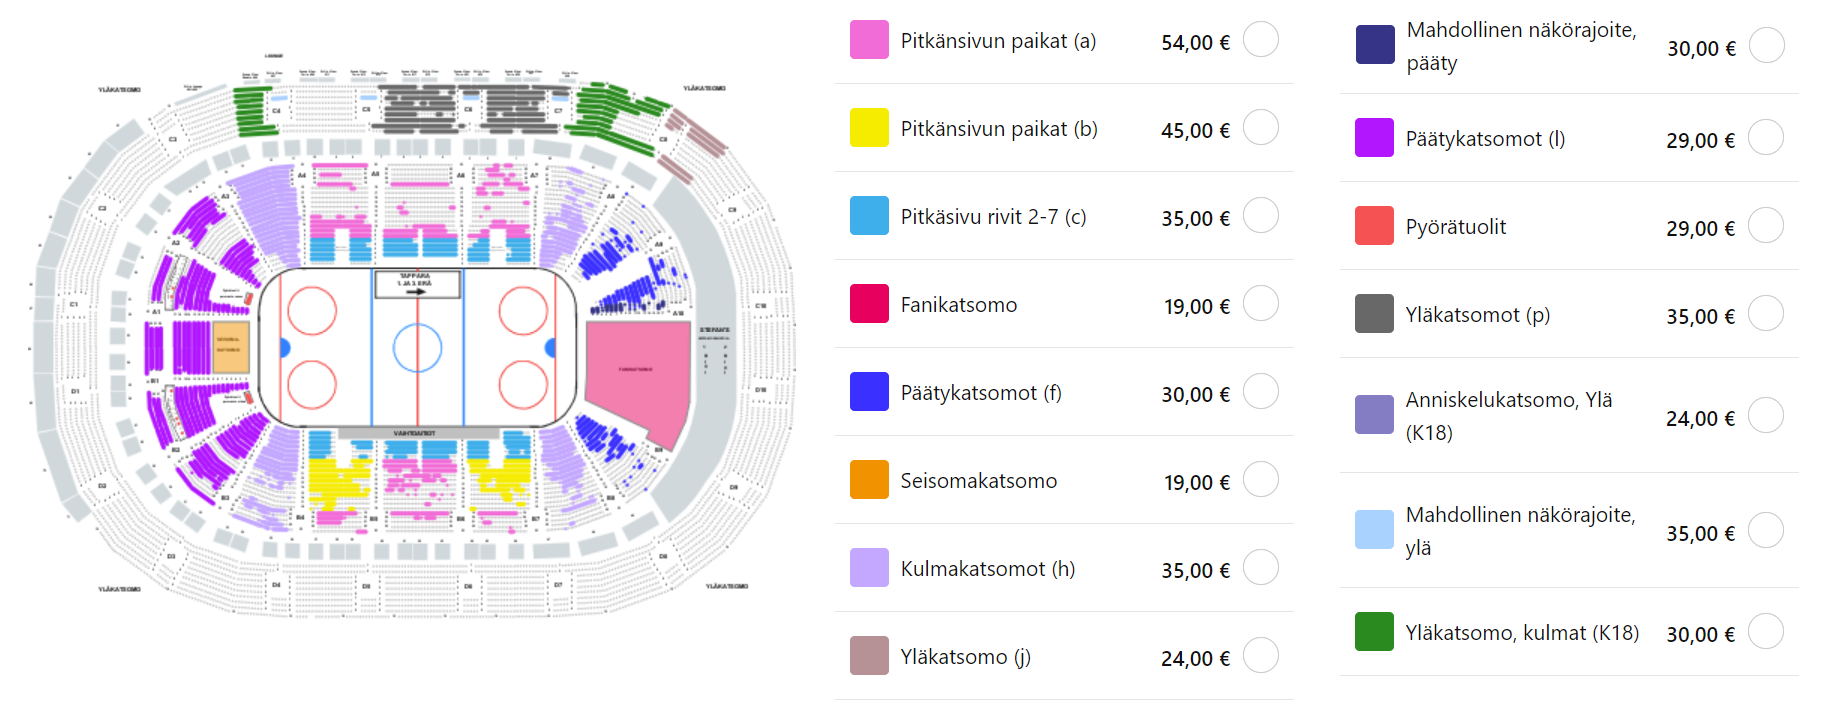Pick the Päätykatsomot (f) radio option
The width and height of the screenshot is (1828, 709).
[x=1260, y=392]
